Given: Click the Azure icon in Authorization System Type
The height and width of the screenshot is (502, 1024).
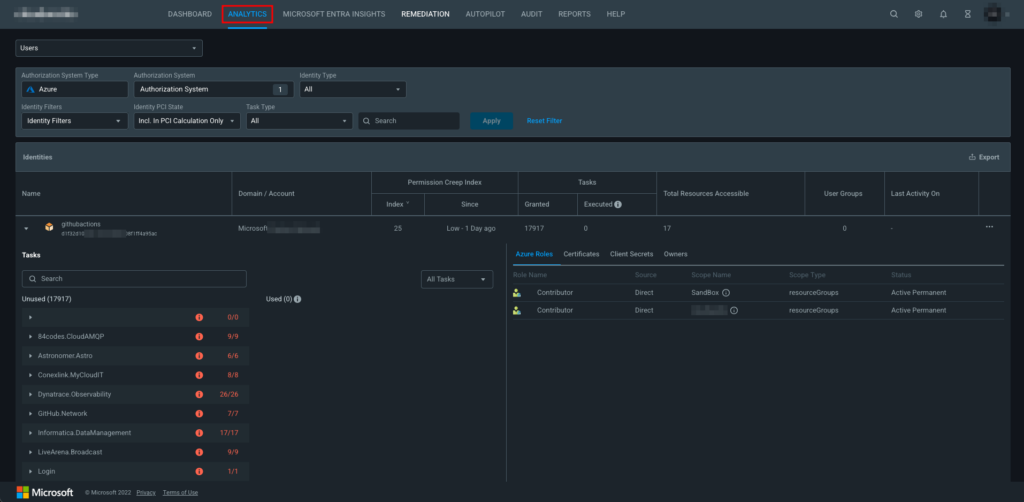Looking at the screenshot, I should (x=31, y=89).
